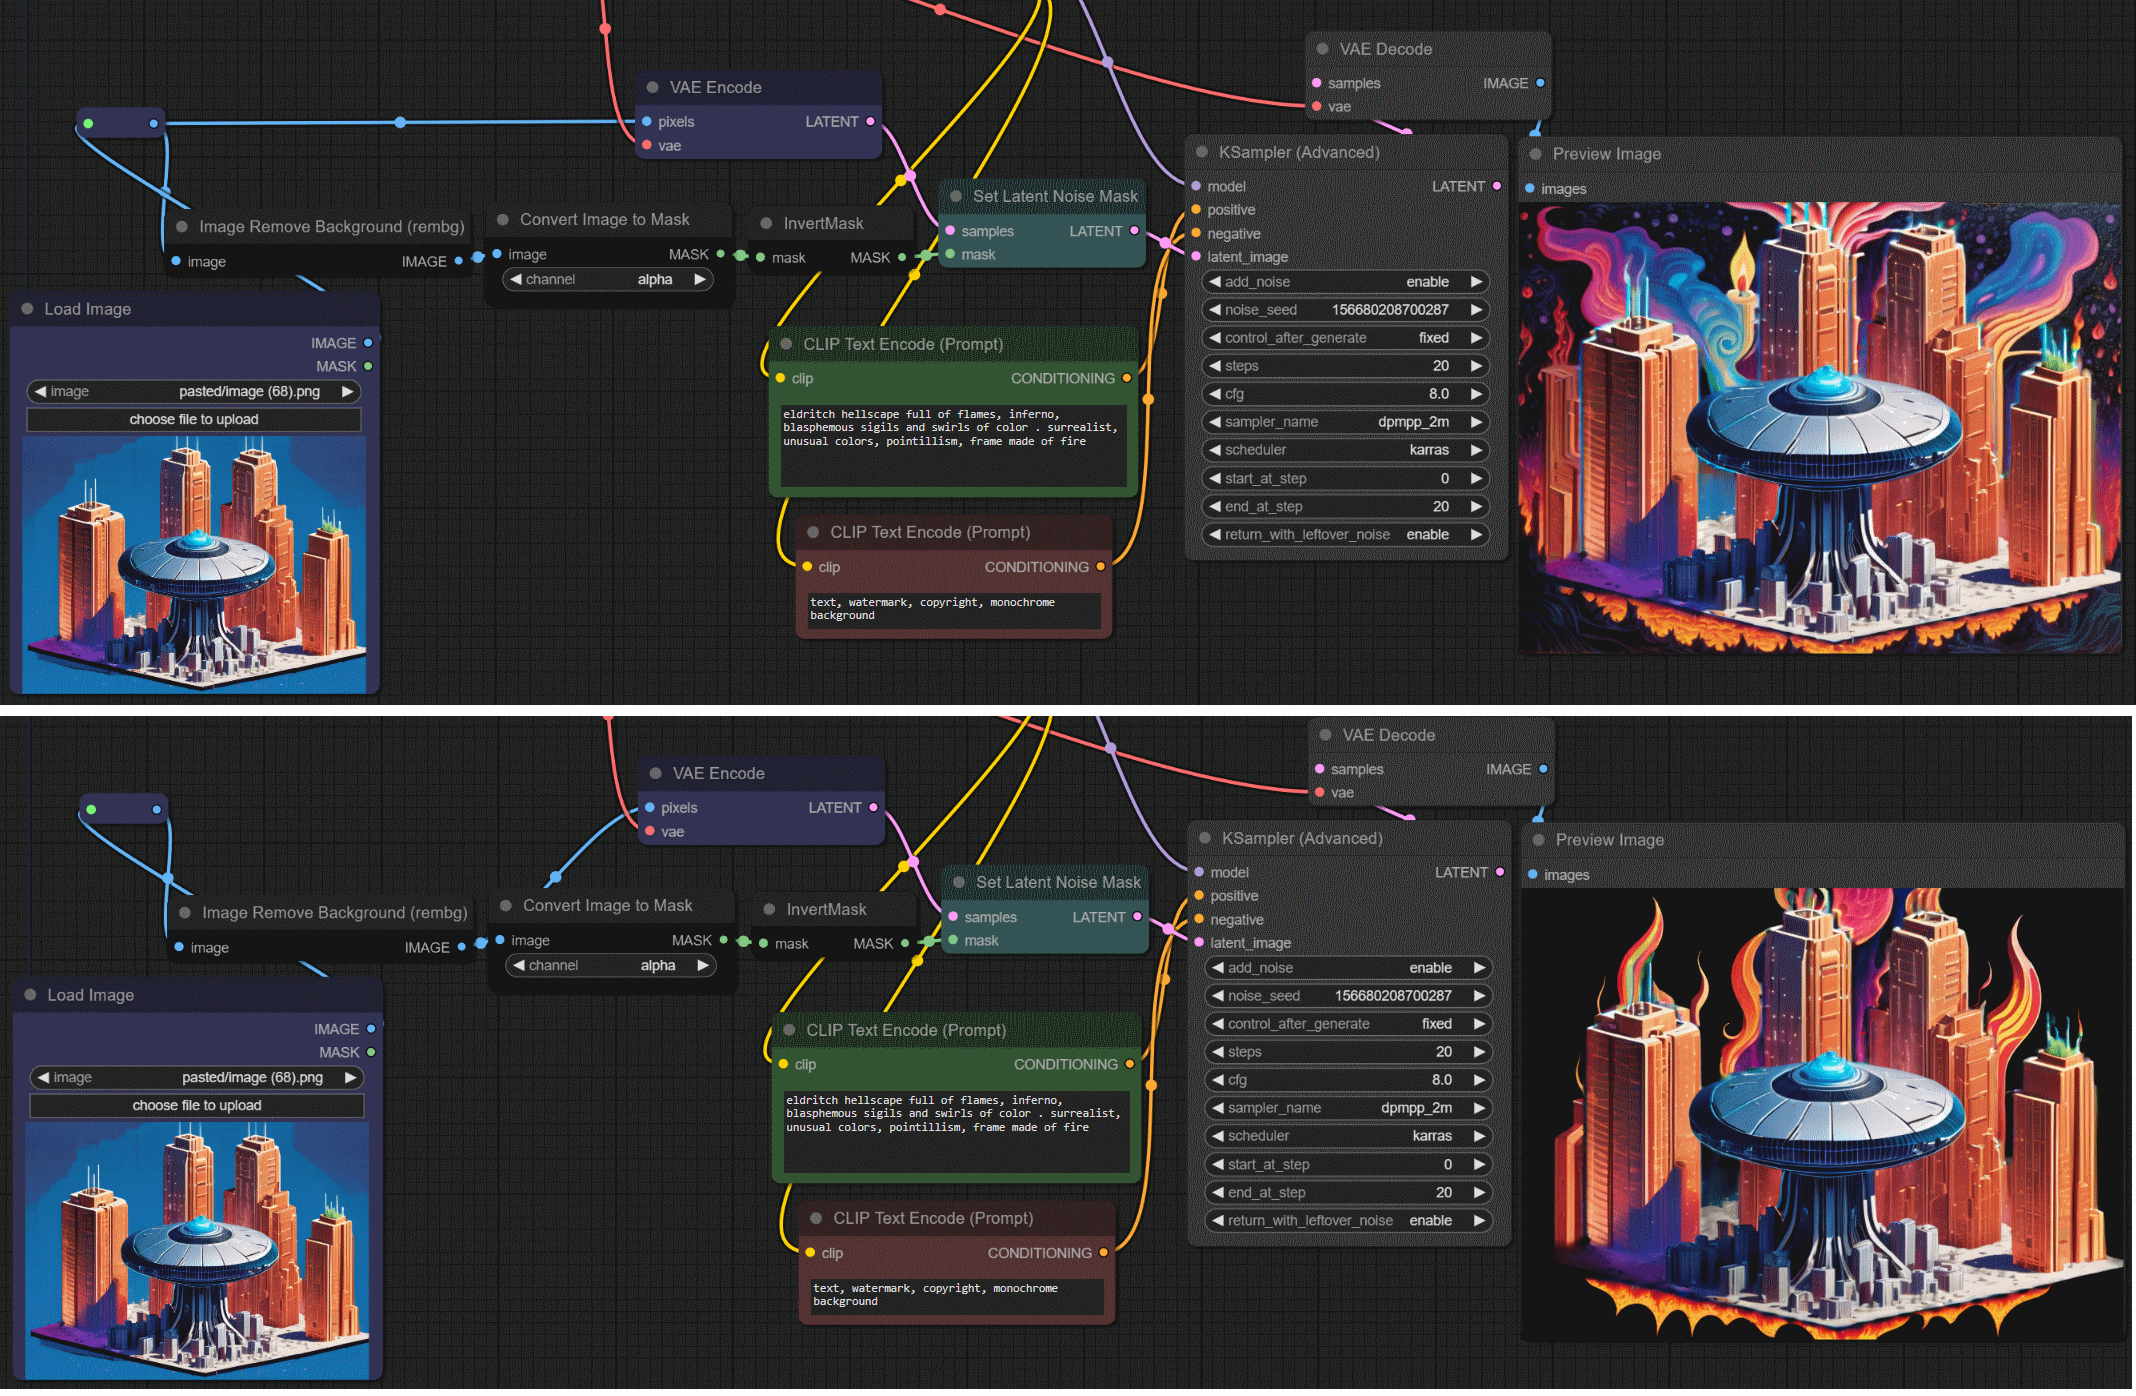Image resolution: width=2136 pixels, height=1396 pixels.
Task: Increase noise_seed with right arrow in upper KSampler
Action: 1476,310
